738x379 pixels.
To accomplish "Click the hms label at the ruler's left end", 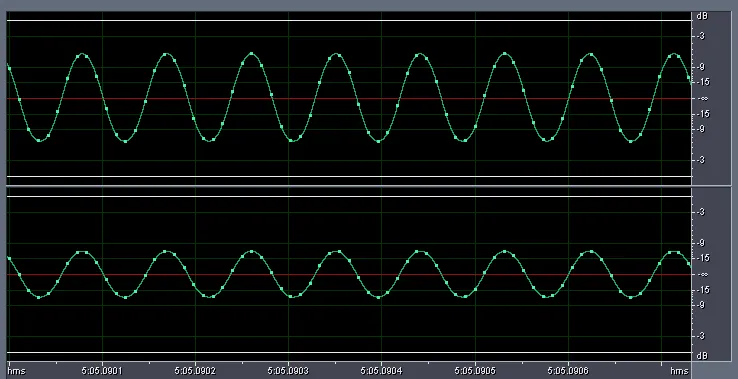I will click(16, 371).
